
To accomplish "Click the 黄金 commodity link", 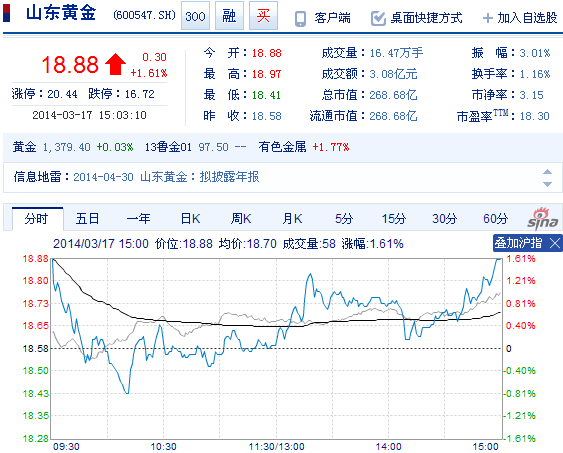I will tap(24, 147).
